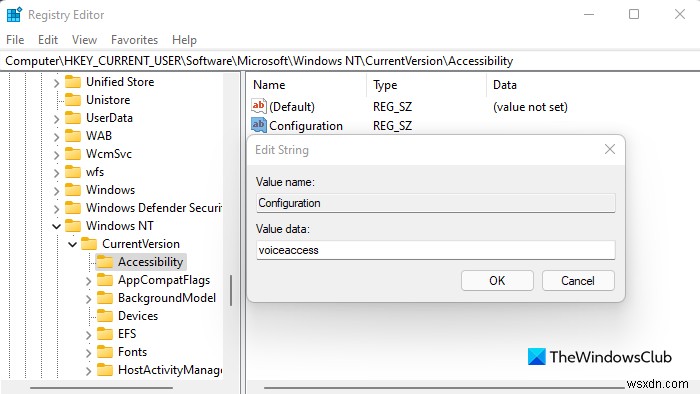Click the wfs folder icon
The height and width of the screenshot is (394, 700).
click(73, 172)
